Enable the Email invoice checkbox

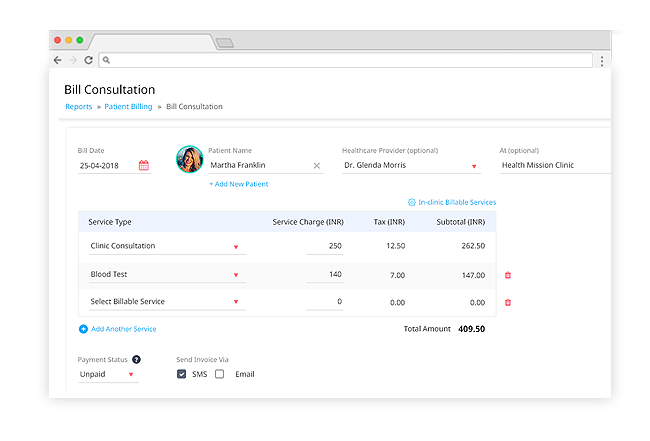coord(220,374)
